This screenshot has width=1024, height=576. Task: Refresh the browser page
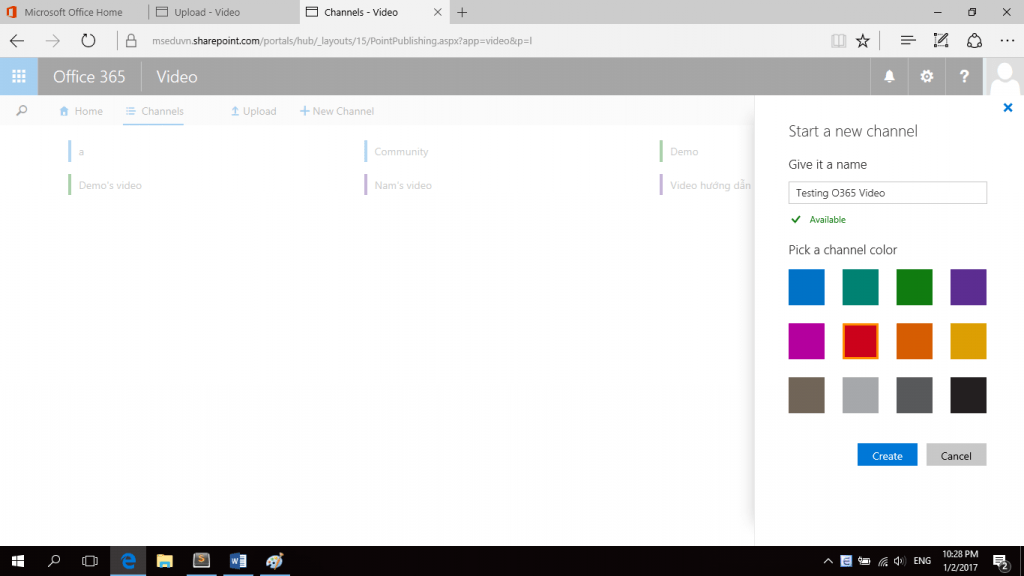88,40
